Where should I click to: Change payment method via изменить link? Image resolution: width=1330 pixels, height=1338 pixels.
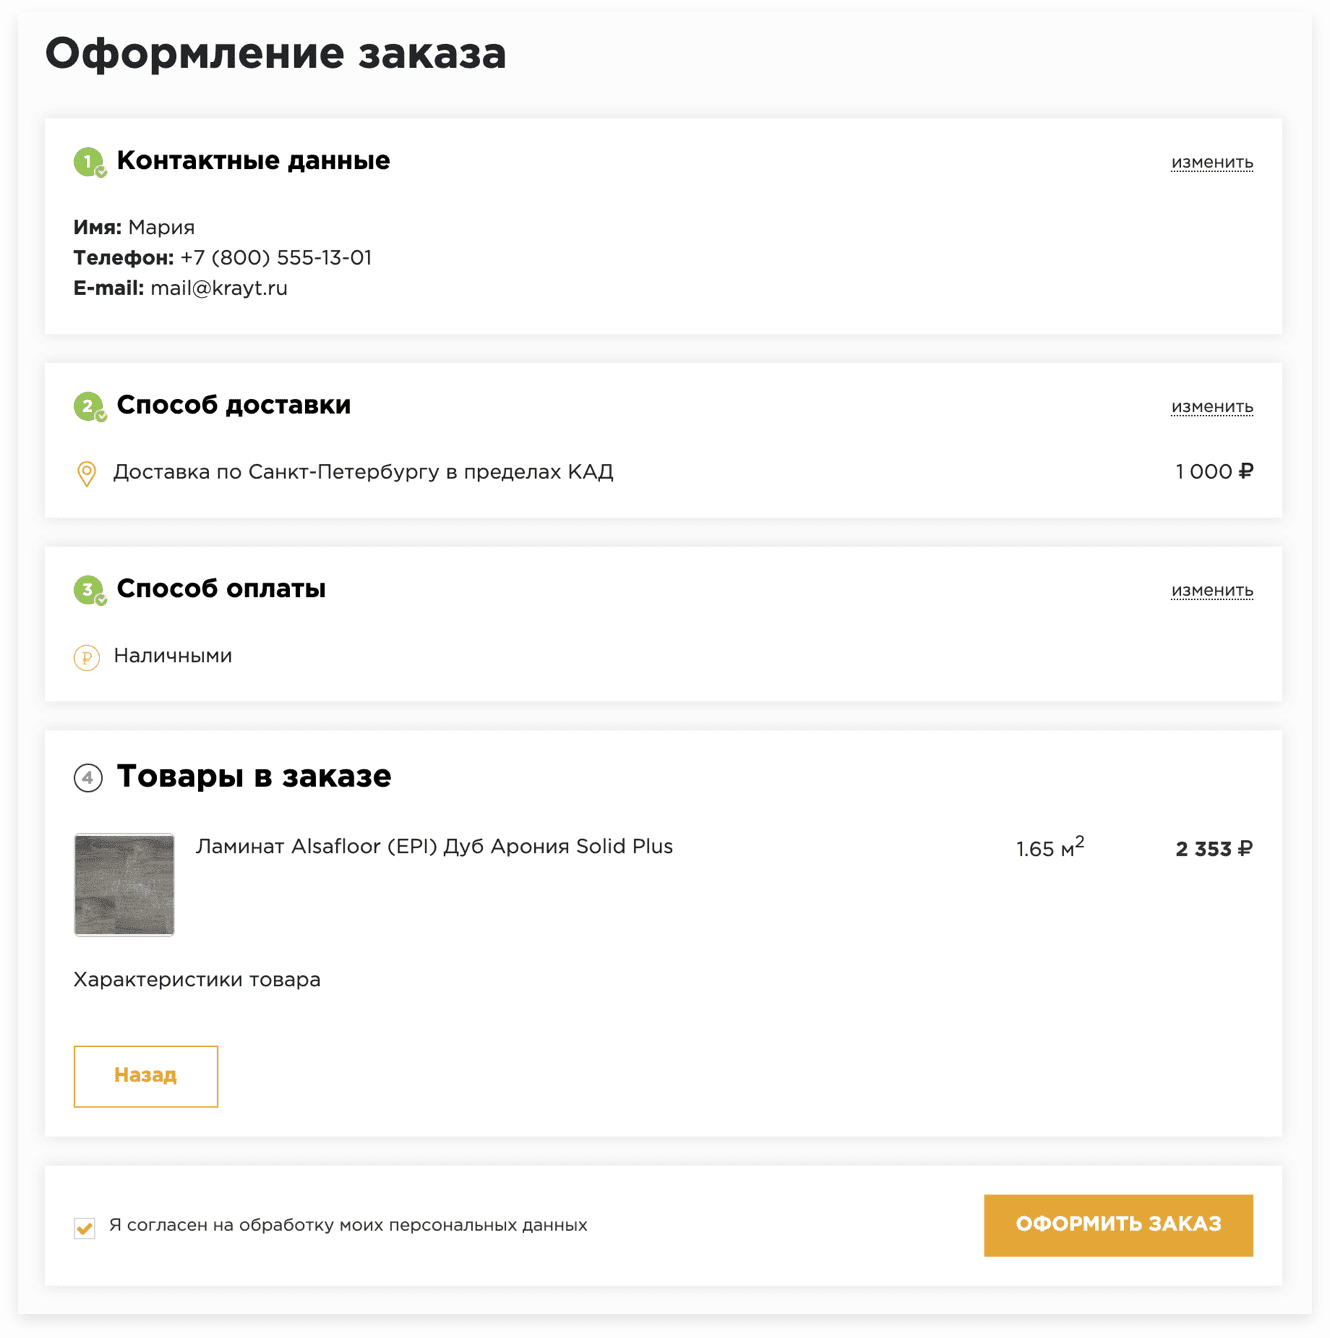click(1212, 591)
